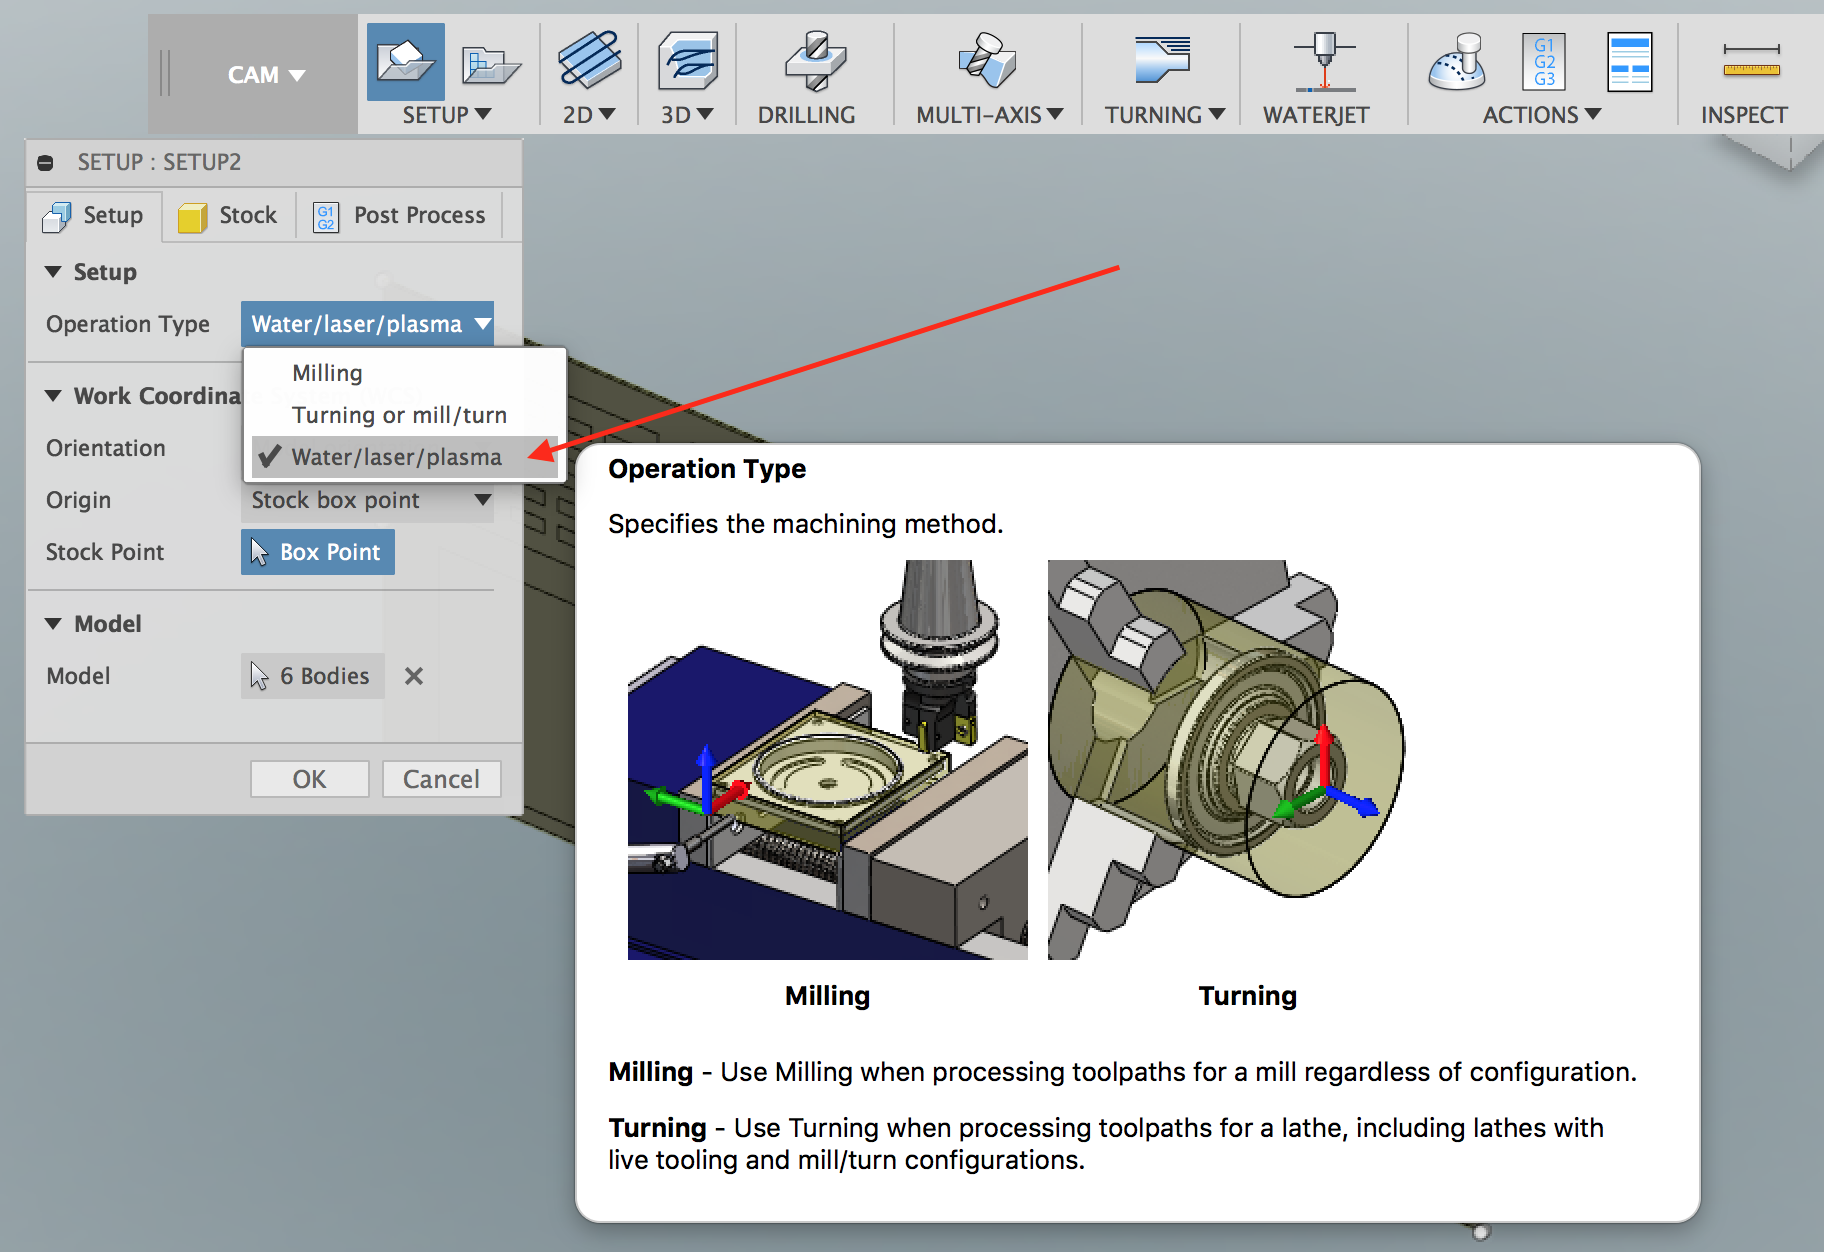
Task: Expand the MULTI-AXIS toolbar menu
Action: click(x=989, y=115)
